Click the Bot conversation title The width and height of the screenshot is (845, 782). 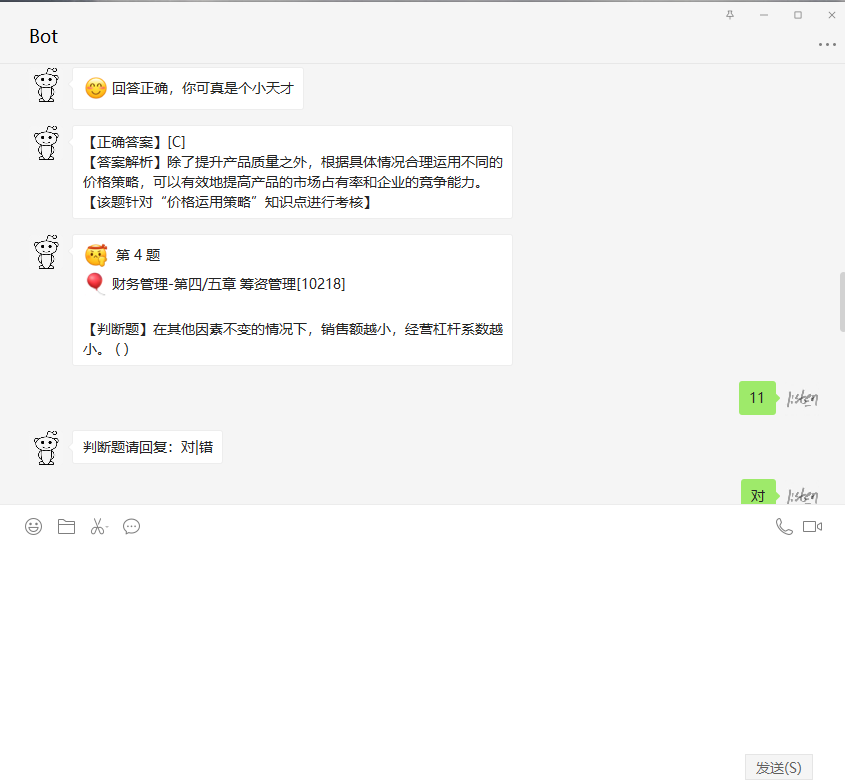(44, 36)
